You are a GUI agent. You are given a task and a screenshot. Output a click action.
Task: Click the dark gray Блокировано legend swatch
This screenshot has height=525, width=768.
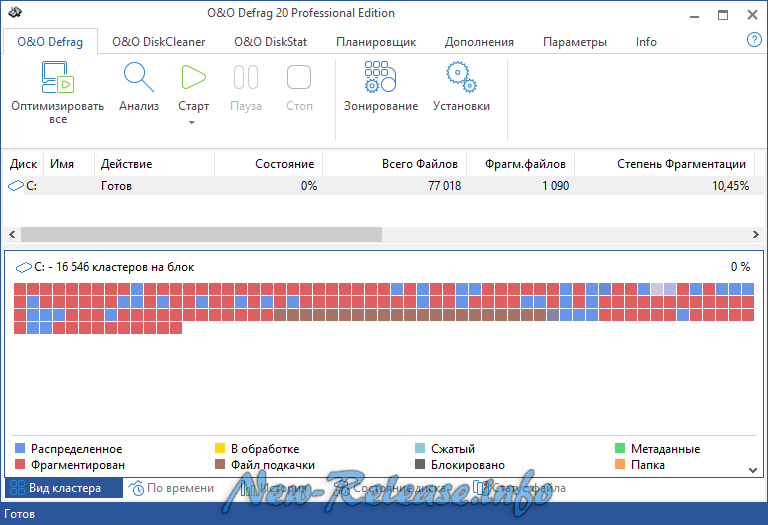420,464
